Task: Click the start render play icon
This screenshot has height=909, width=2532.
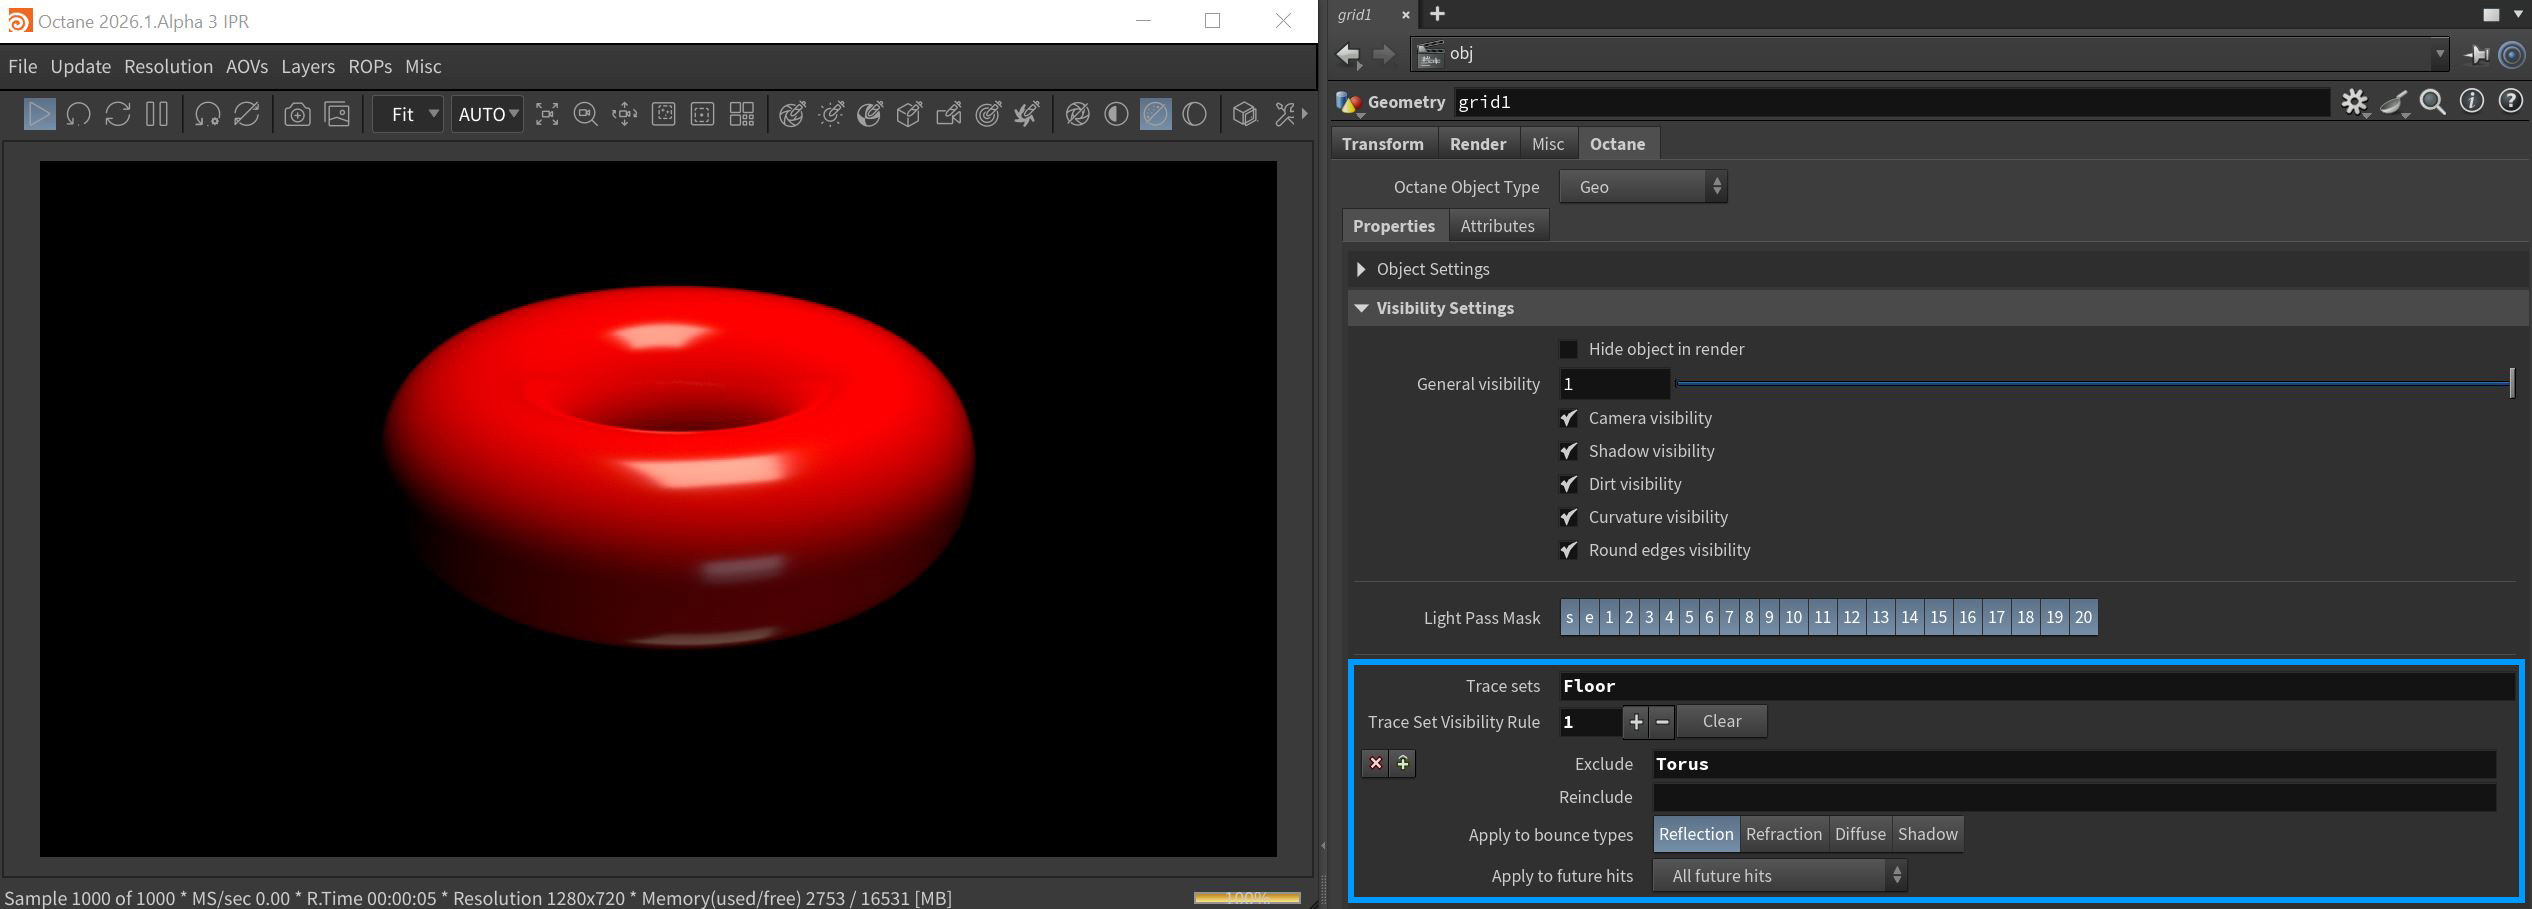Action: point(39,114)
